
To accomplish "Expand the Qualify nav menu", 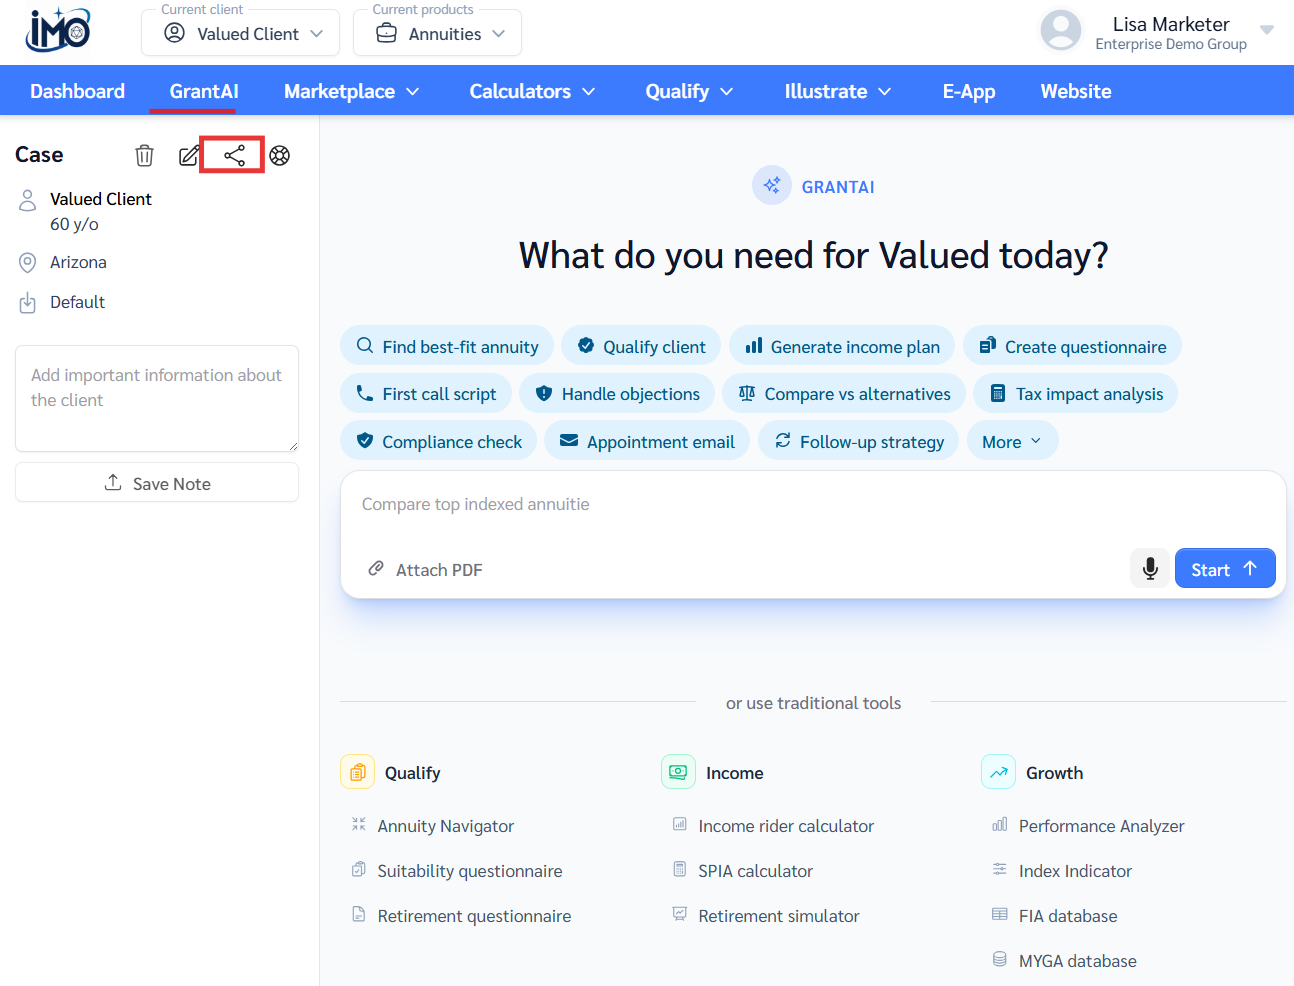I will click(690, 91).
